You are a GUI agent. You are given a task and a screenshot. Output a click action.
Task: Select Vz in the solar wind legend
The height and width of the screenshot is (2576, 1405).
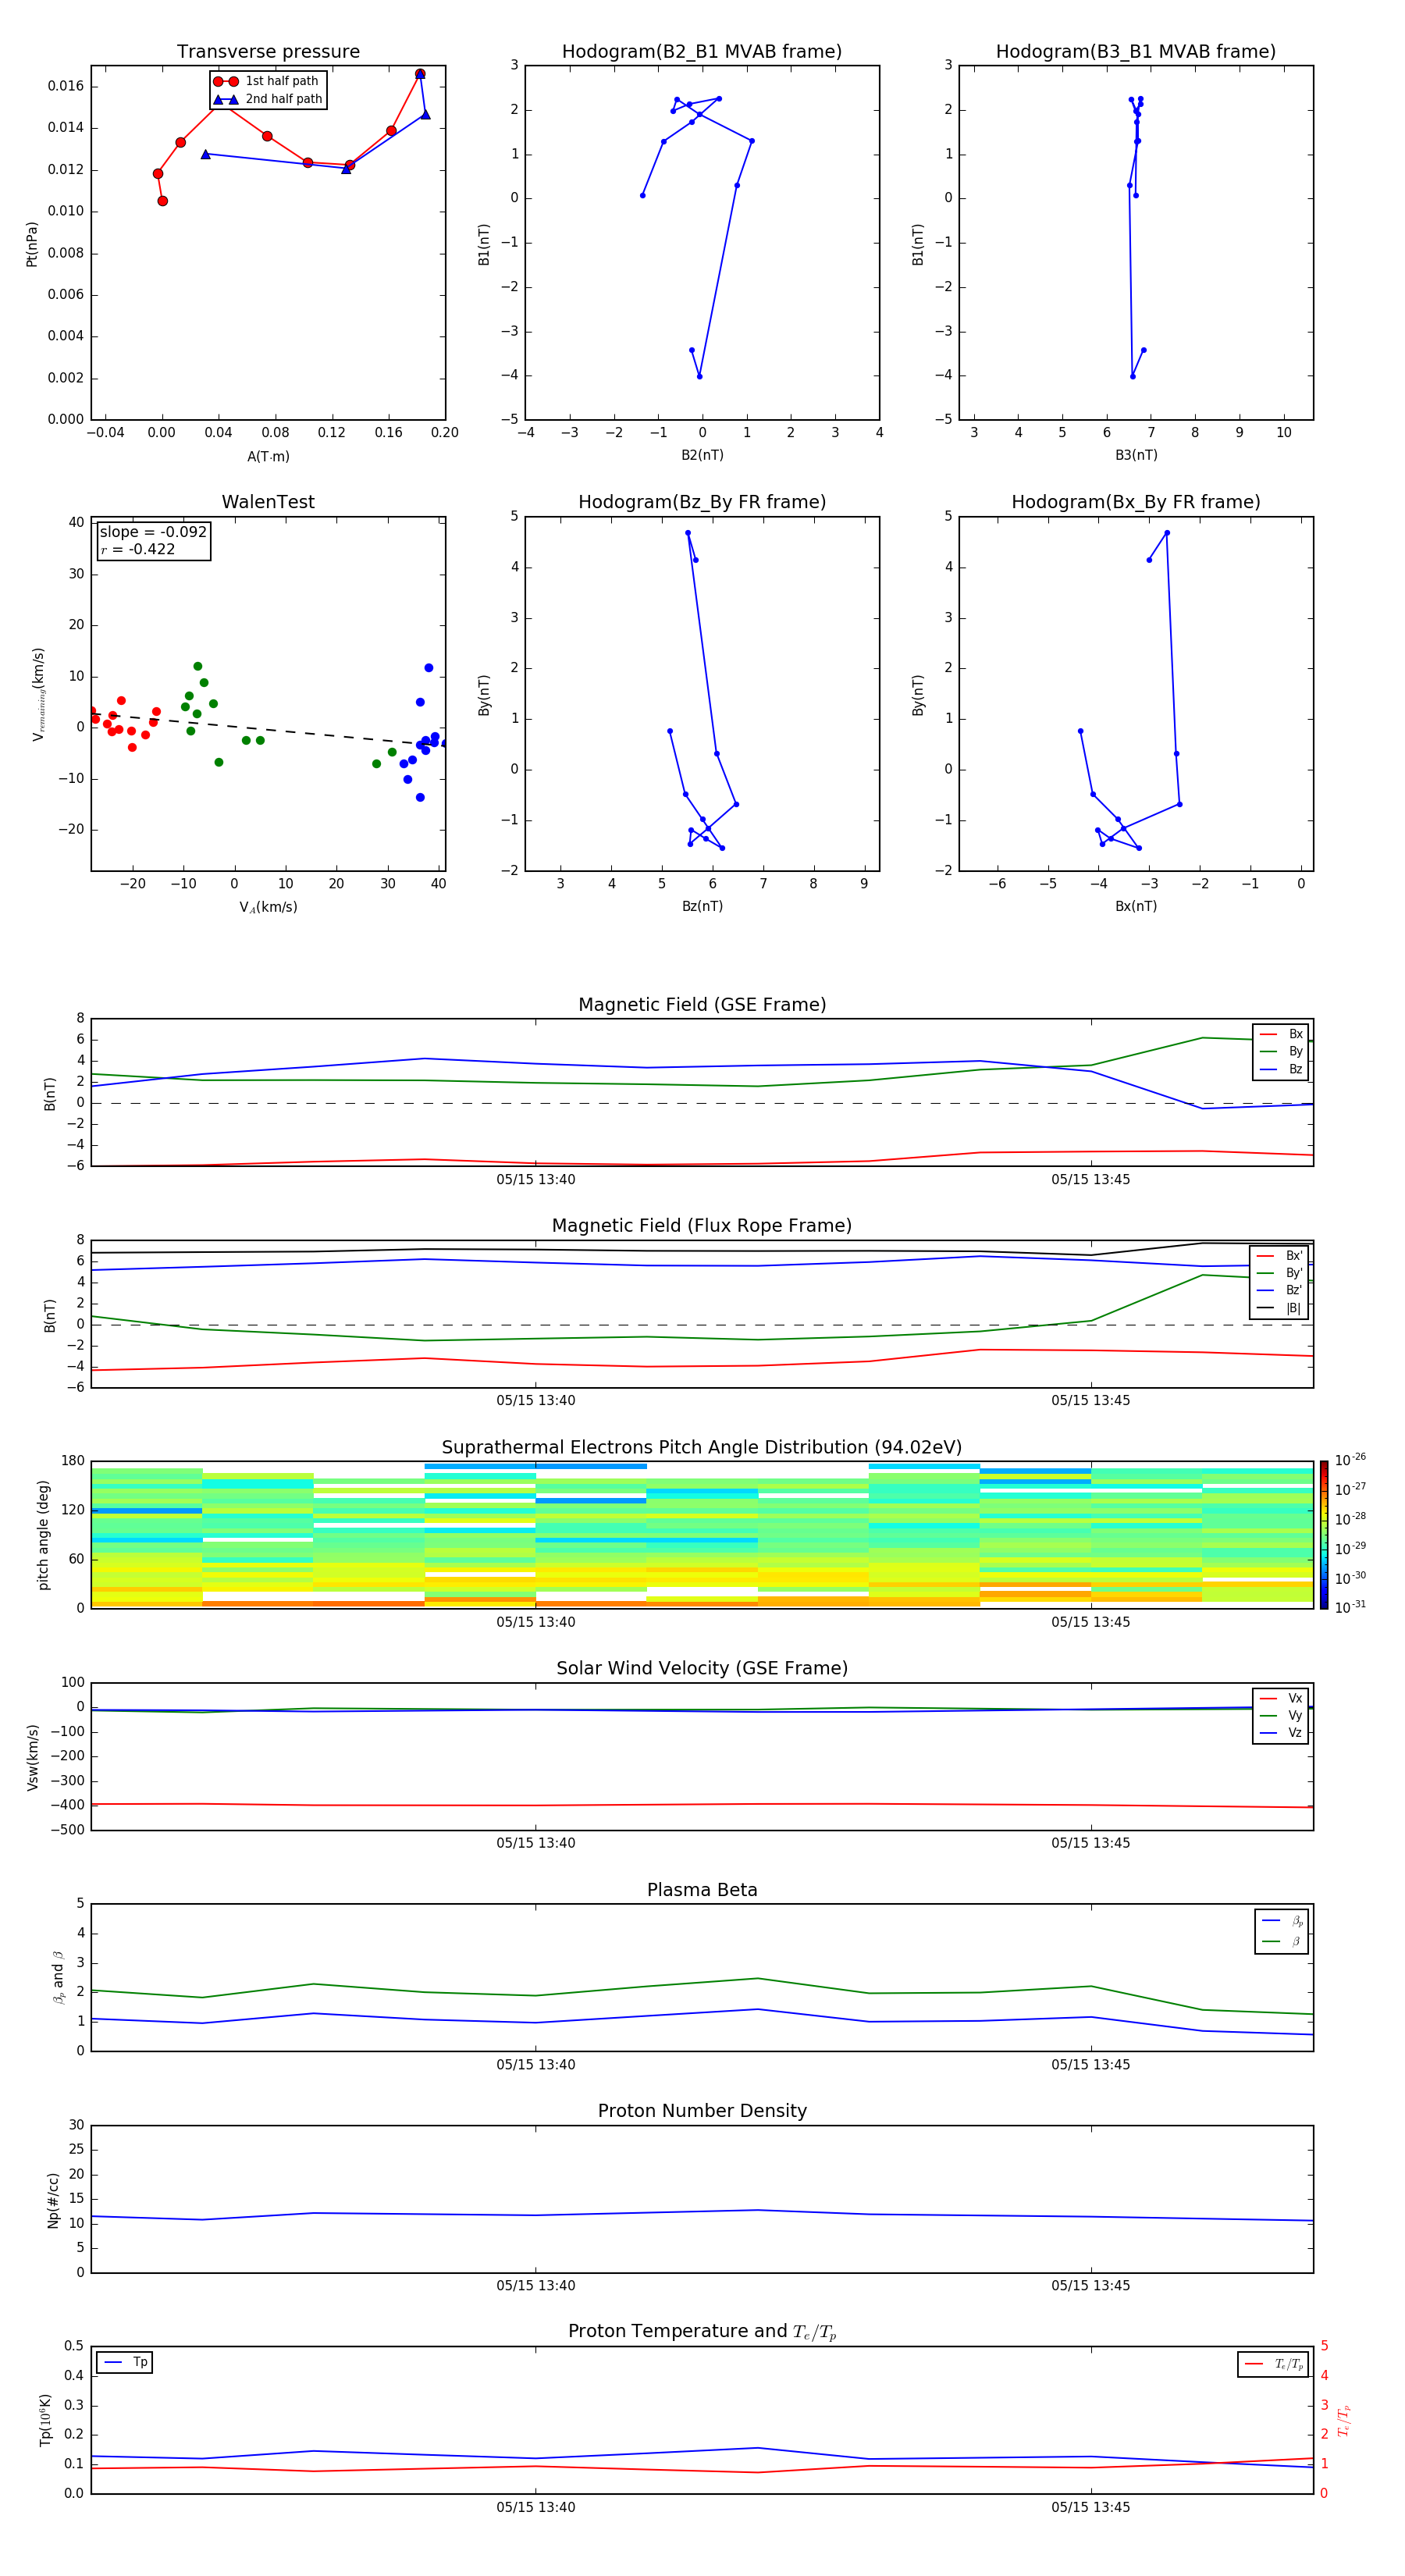coord(1281,1733)
